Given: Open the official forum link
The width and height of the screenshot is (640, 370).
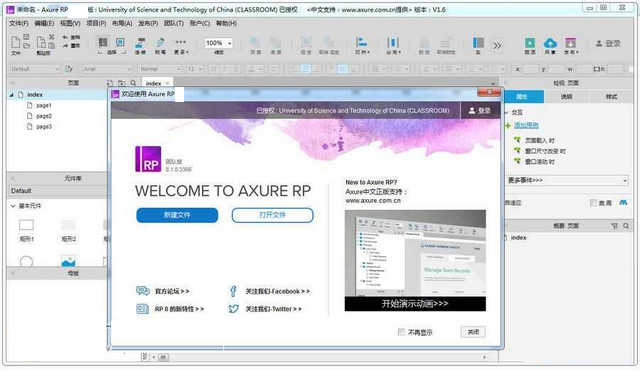Looking at the screenshot, I should (x=172, y=291).
